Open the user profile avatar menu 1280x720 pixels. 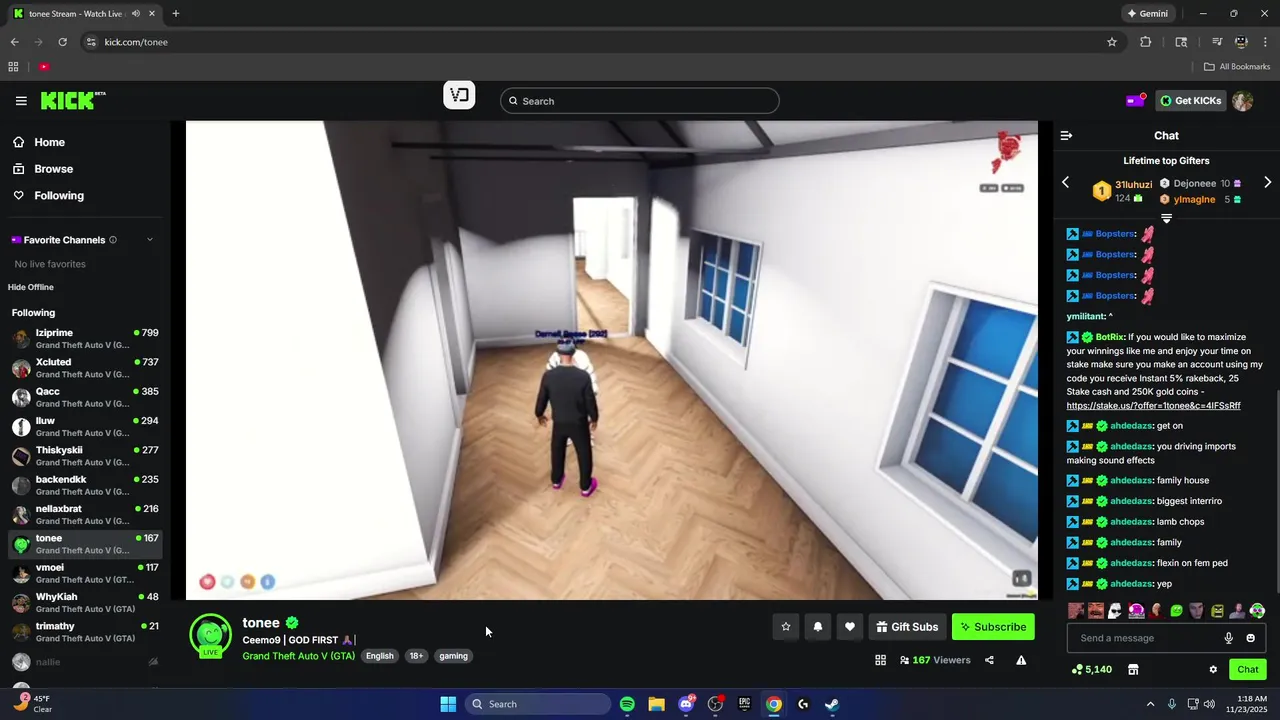click(1242, 101)
